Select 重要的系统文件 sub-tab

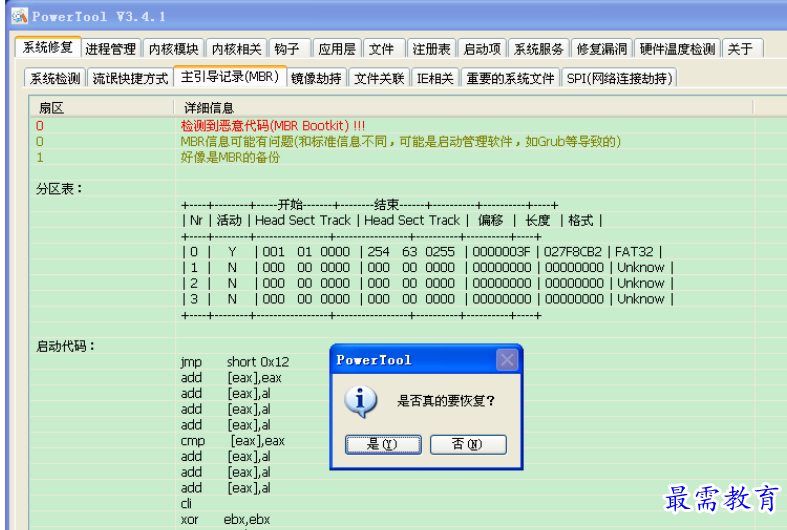(x=510, y=78)
